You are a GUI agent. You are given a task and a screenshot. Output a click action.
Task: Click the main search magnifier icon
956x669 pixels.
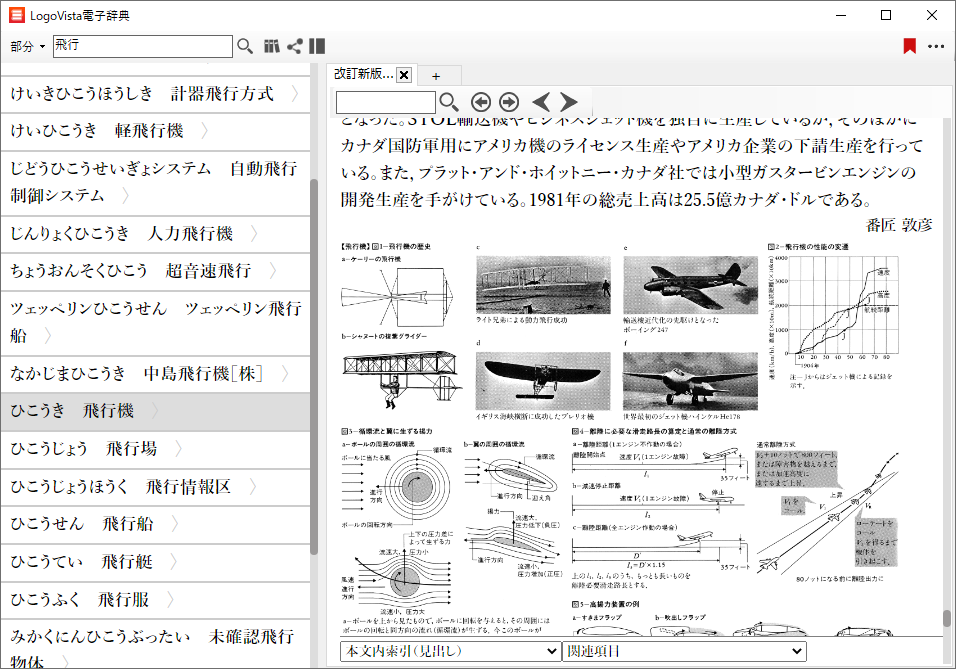[x=245, y=46]
